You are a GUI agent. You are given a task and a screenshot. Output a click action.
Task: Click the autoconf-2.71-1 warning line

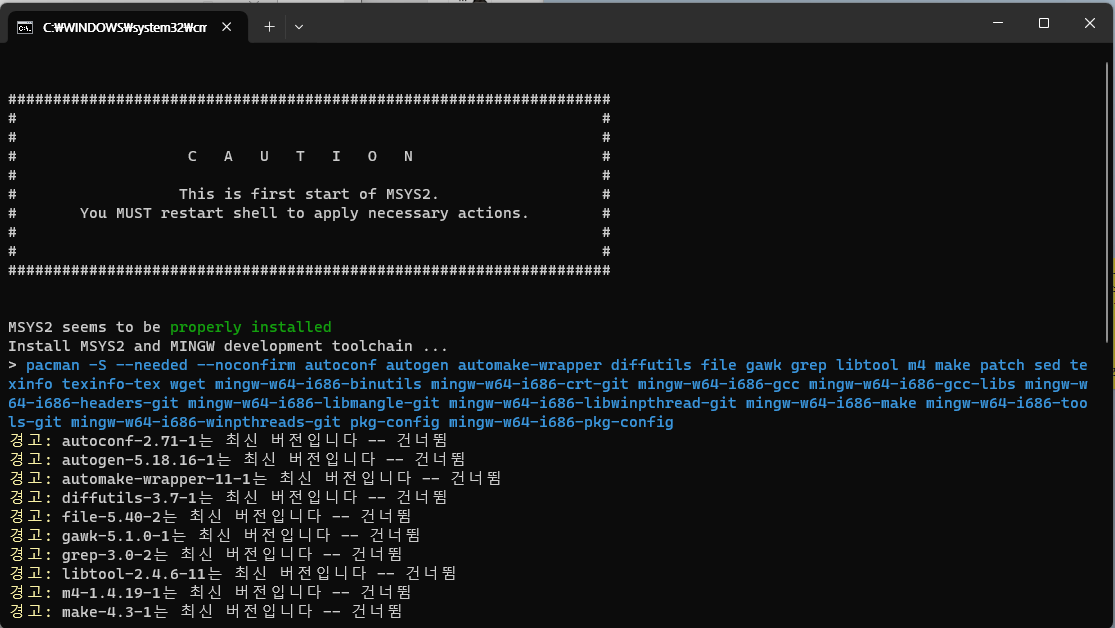228,441
